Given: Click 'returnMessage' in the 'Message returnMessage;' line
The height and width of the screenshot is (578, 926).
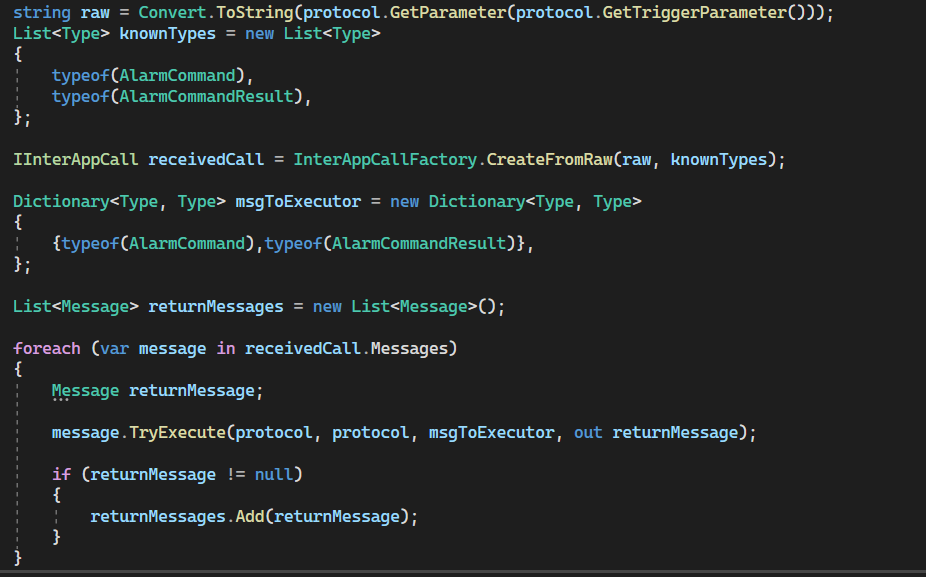Looking at the screenshot, I should click(191, 390).
